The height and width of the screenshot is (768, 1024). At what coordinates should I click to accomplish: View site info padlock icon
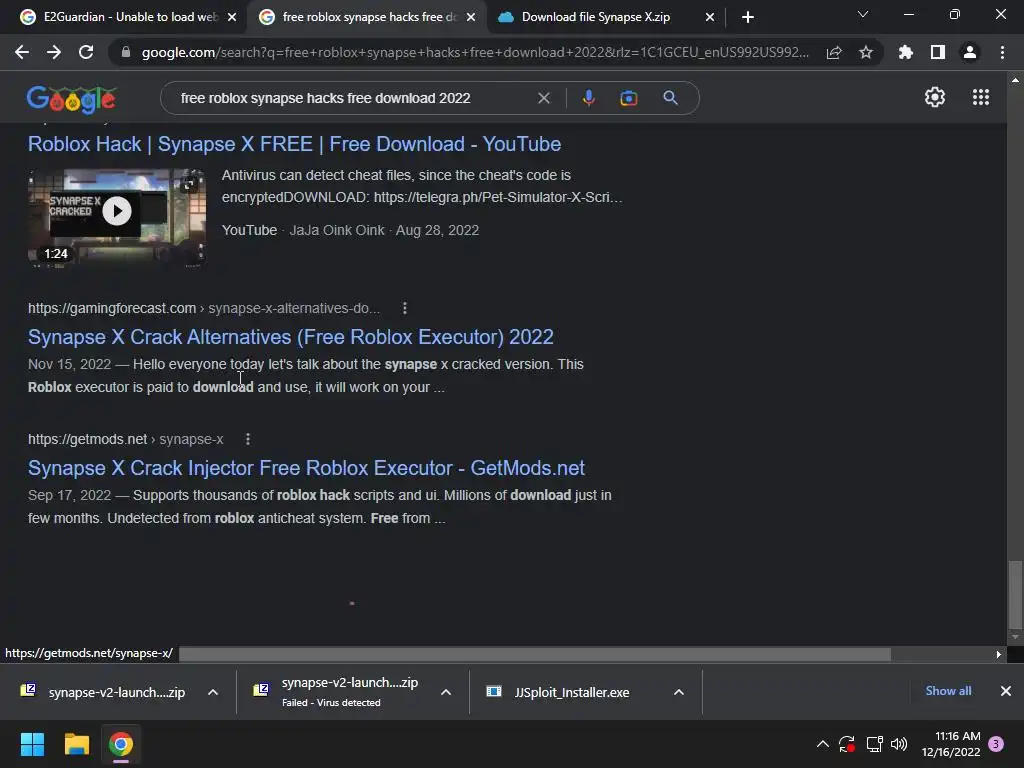tap(126, 52)
